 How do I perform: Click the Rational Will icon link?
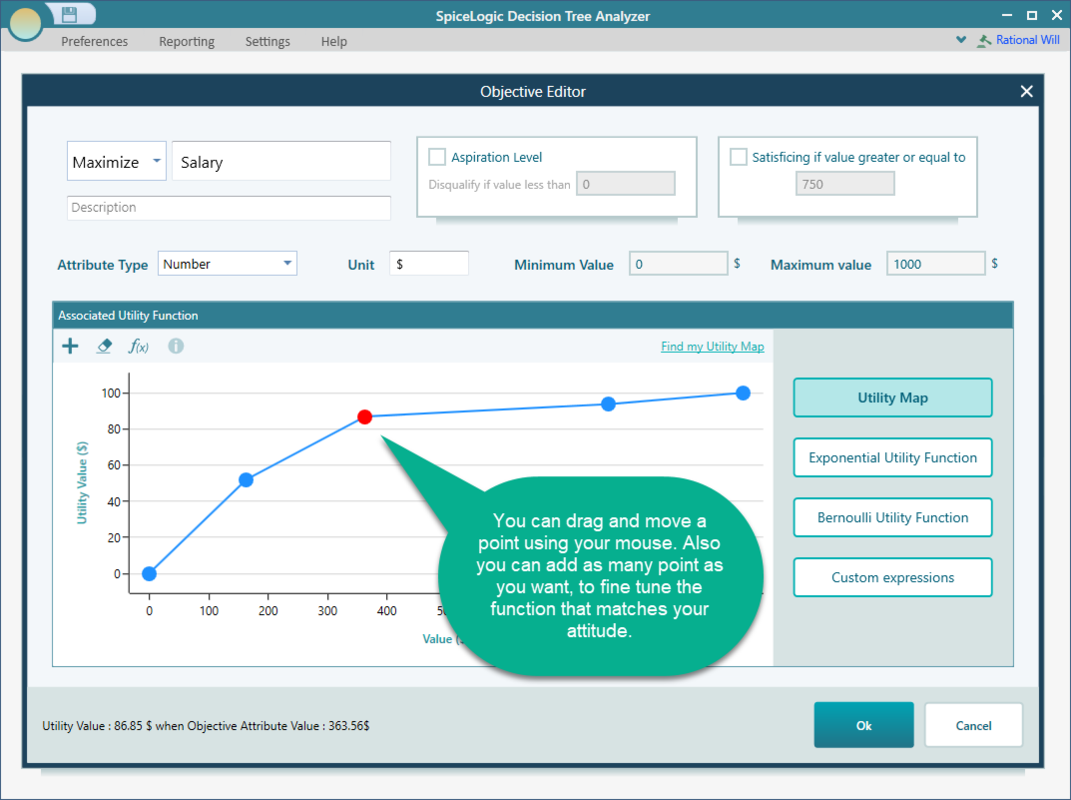coord(1018,40)
